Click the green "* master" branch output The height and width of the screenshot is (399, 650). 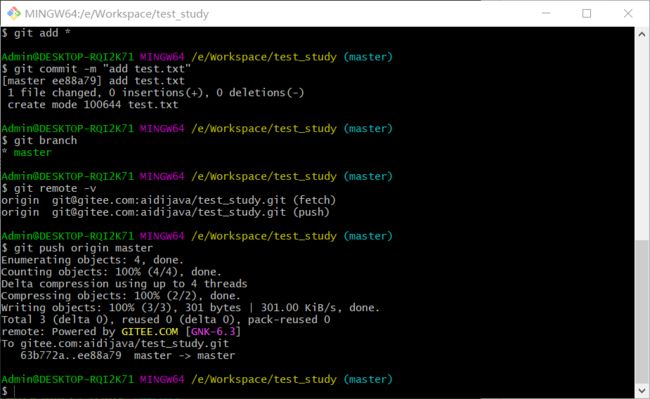[x=27, y=152]
